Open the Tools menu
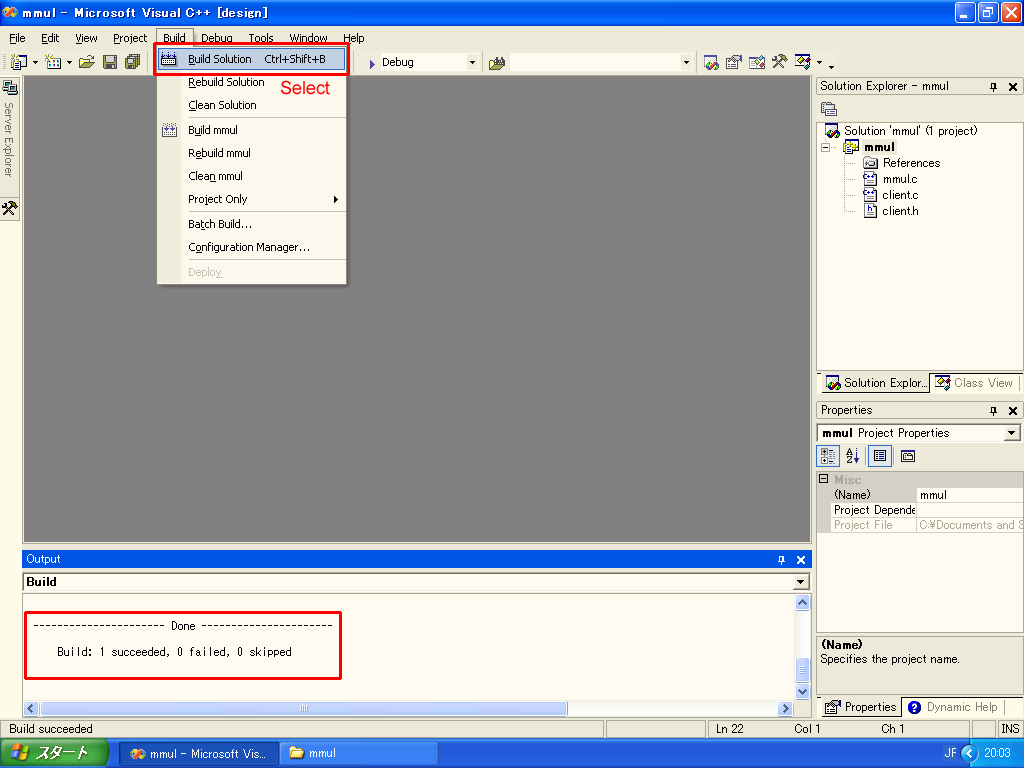Screen dimensions: 1024x768 [261, 38]
